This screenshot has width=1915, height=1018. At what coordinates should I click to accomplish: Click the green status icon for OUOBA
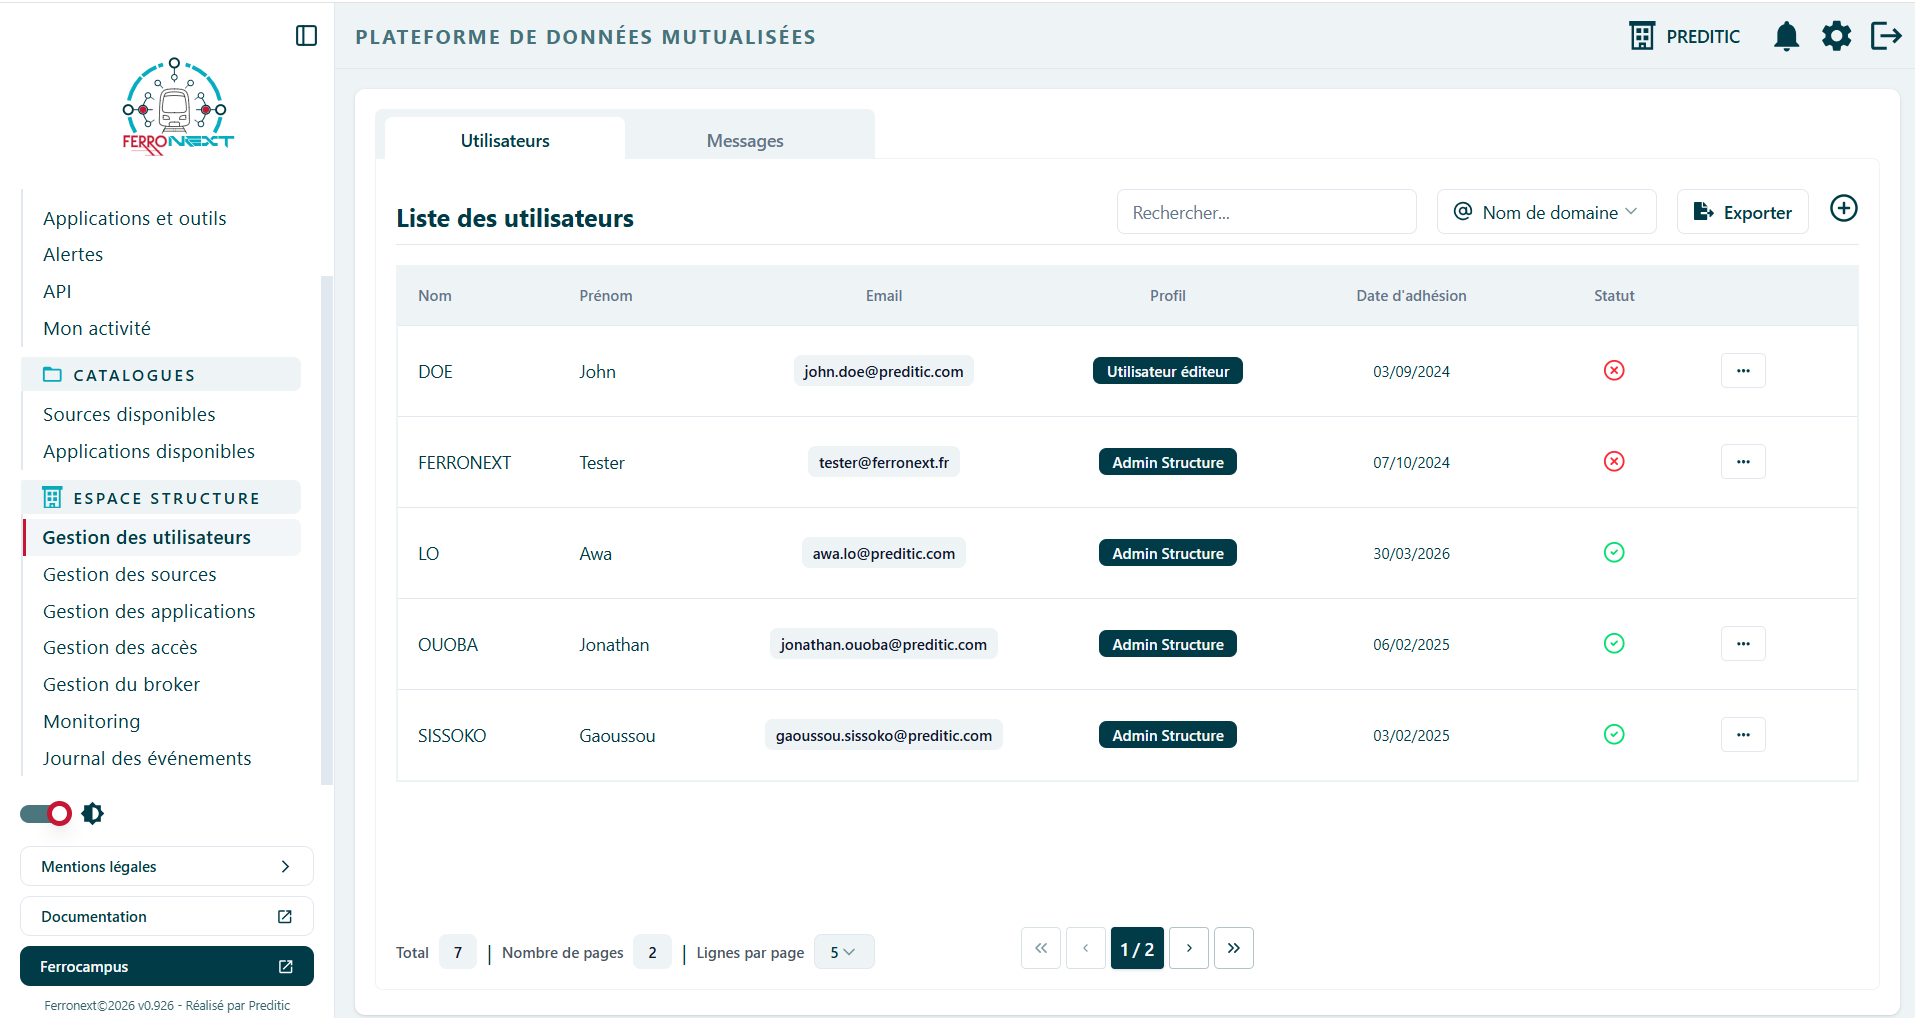[1614, 644]
